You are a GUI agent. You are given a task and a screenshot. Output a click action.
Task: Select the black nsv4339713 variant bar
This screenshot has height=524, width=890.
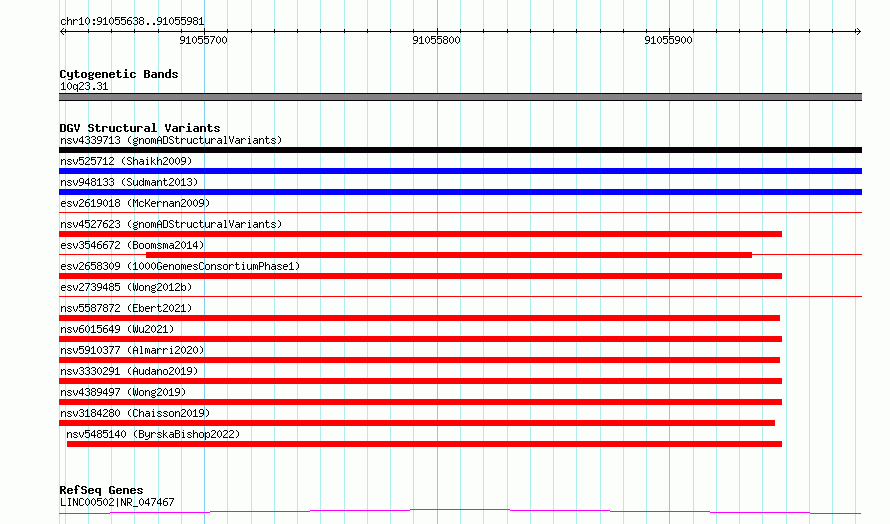(460, 150)
